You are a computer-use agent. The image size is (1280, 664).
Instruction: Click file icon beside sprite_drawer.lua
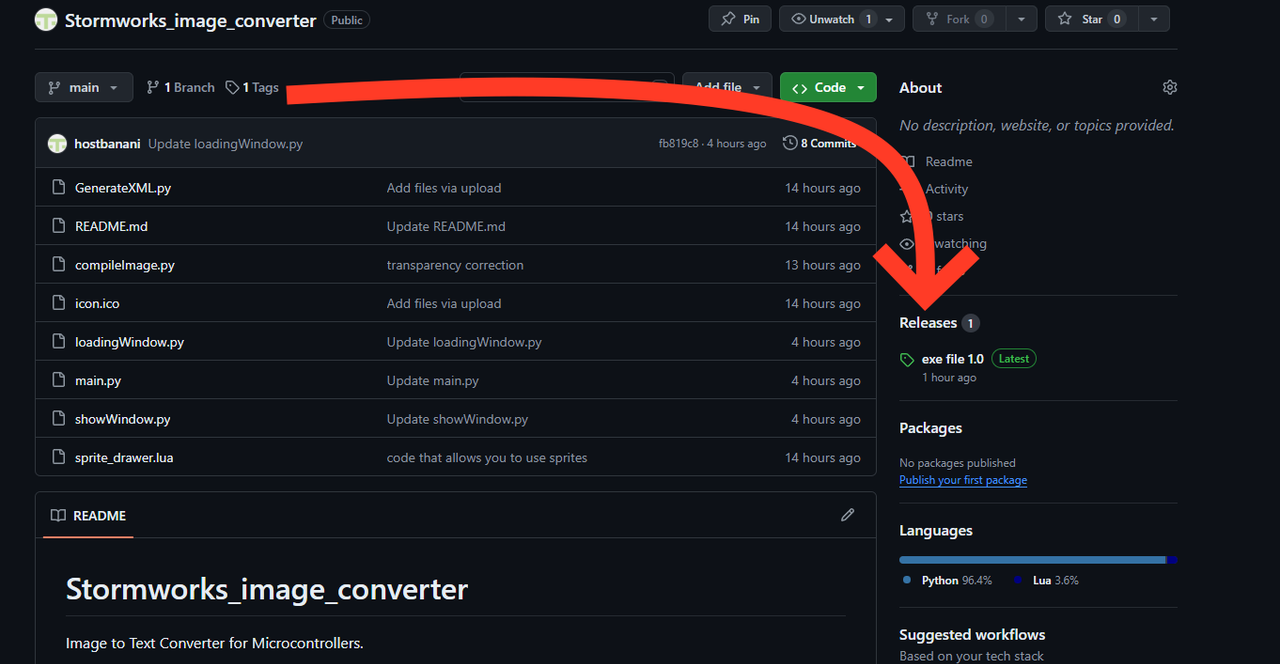click(57, 457)
